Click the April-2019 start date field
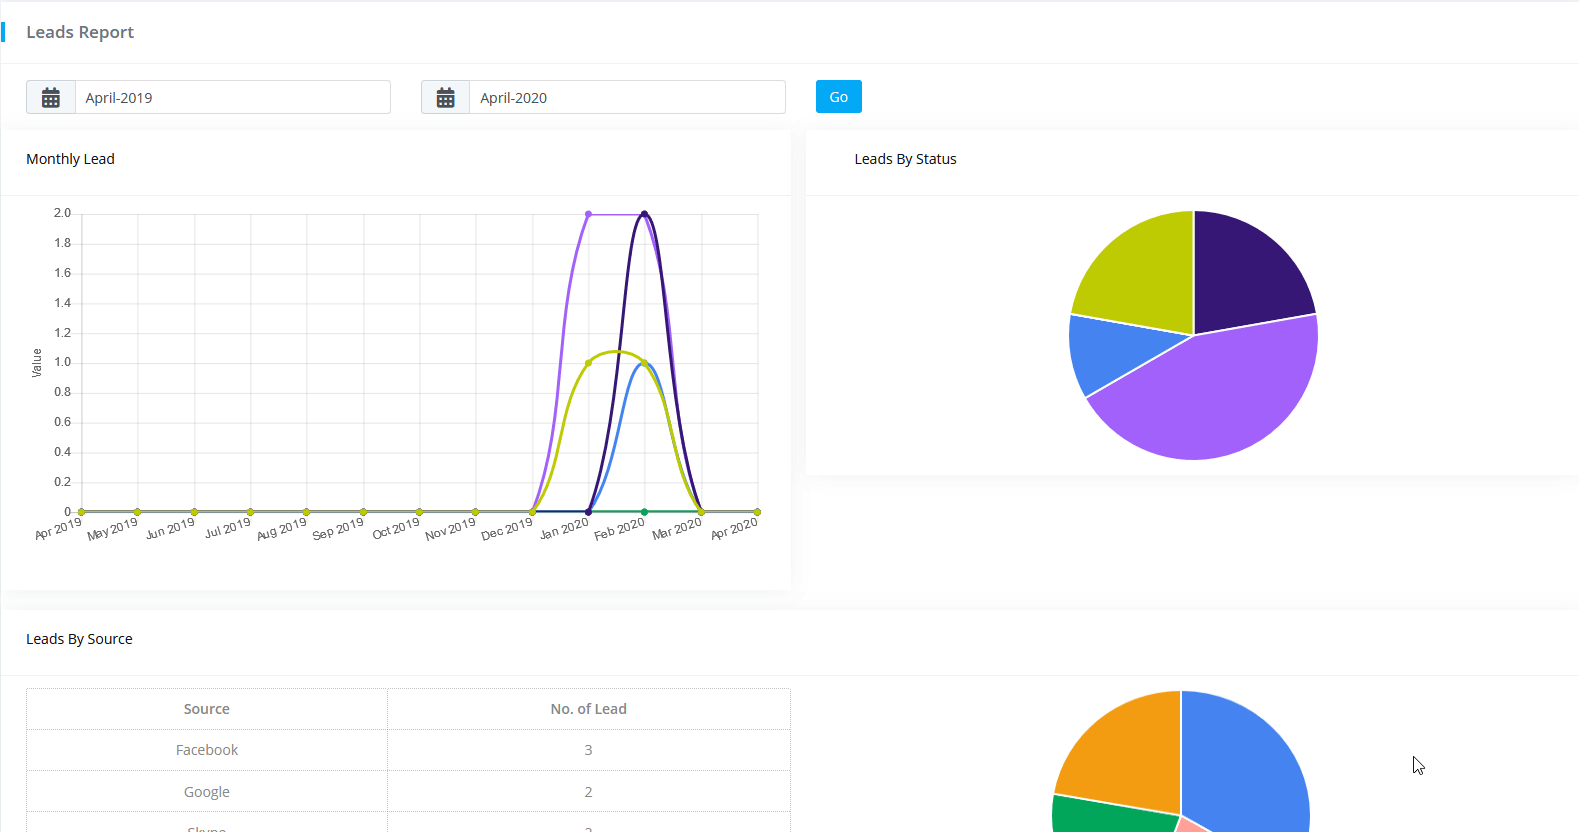The height and width of the screenshot is (832, 1579). point(232,98)
